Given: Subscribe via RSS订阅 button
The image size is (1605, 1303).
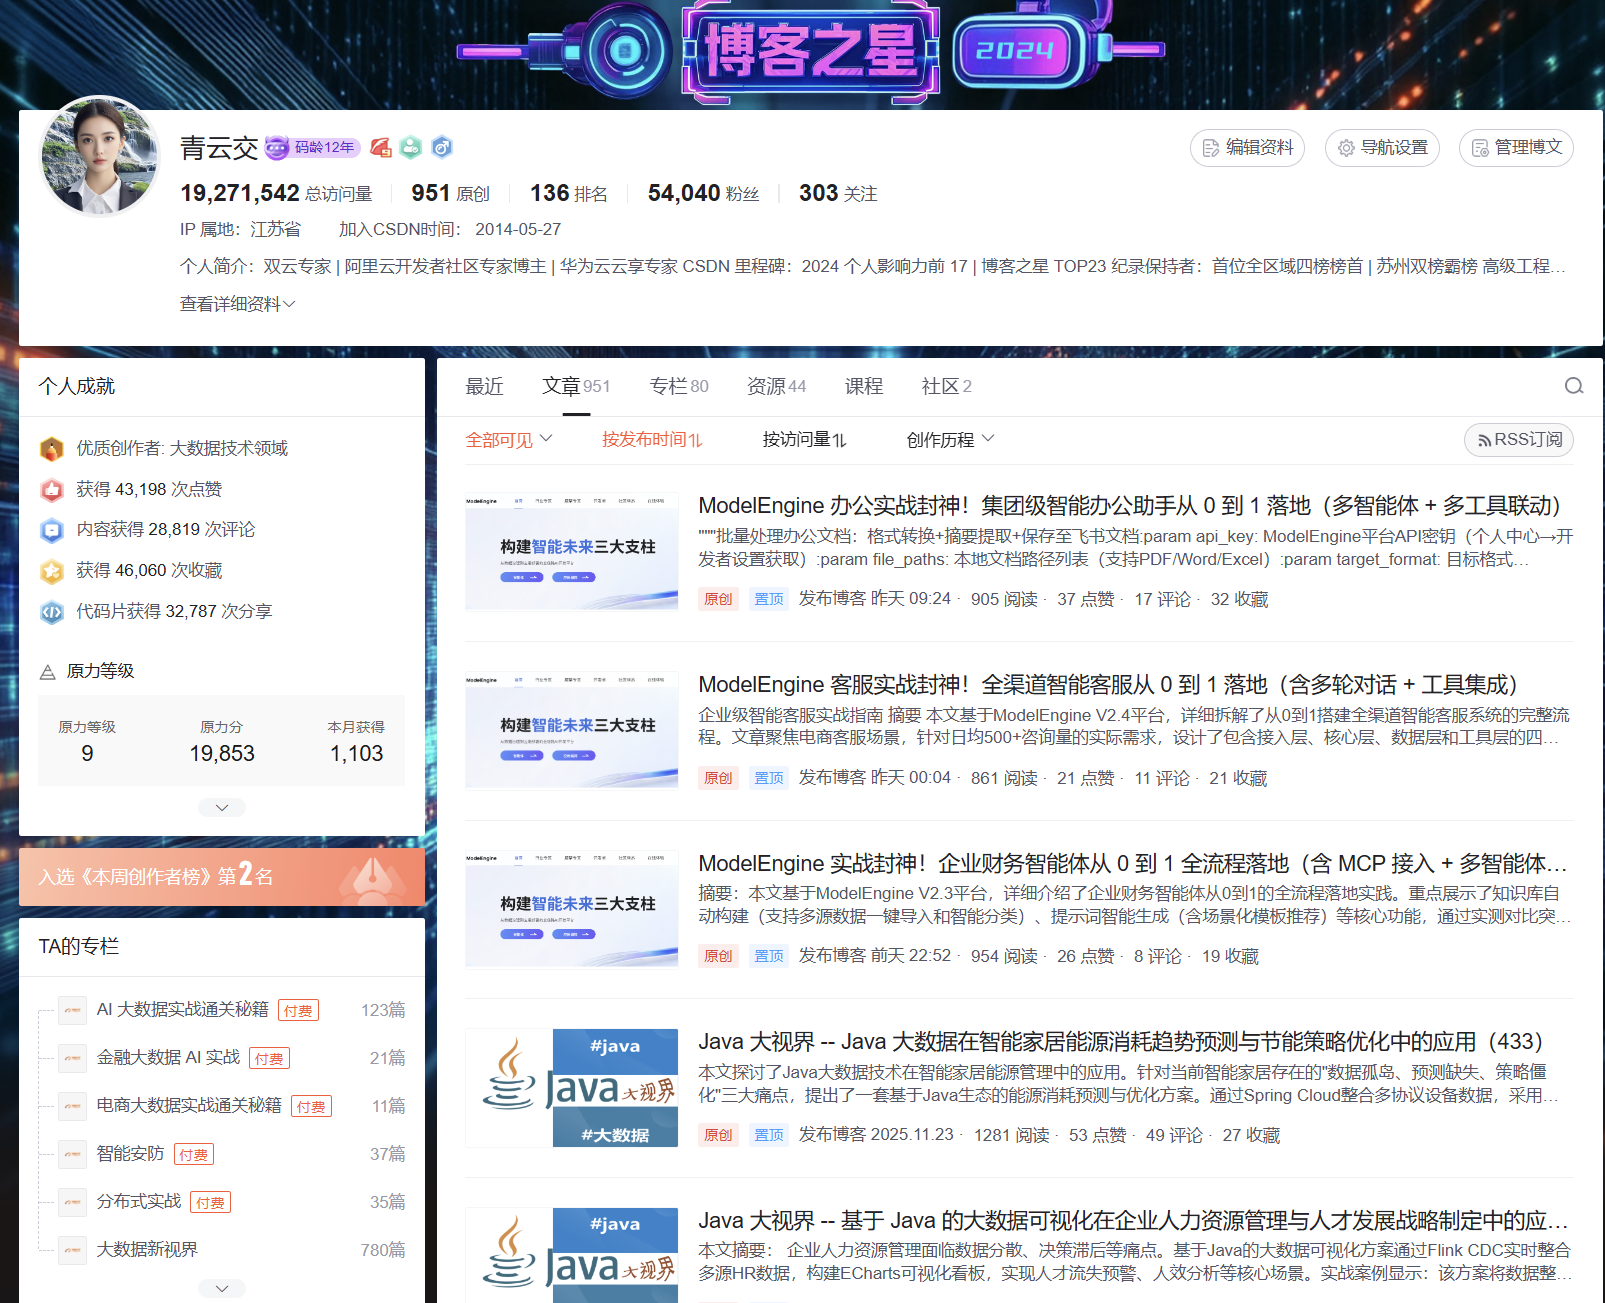Looking at the screenshot, I should (x=1519, y=440).
